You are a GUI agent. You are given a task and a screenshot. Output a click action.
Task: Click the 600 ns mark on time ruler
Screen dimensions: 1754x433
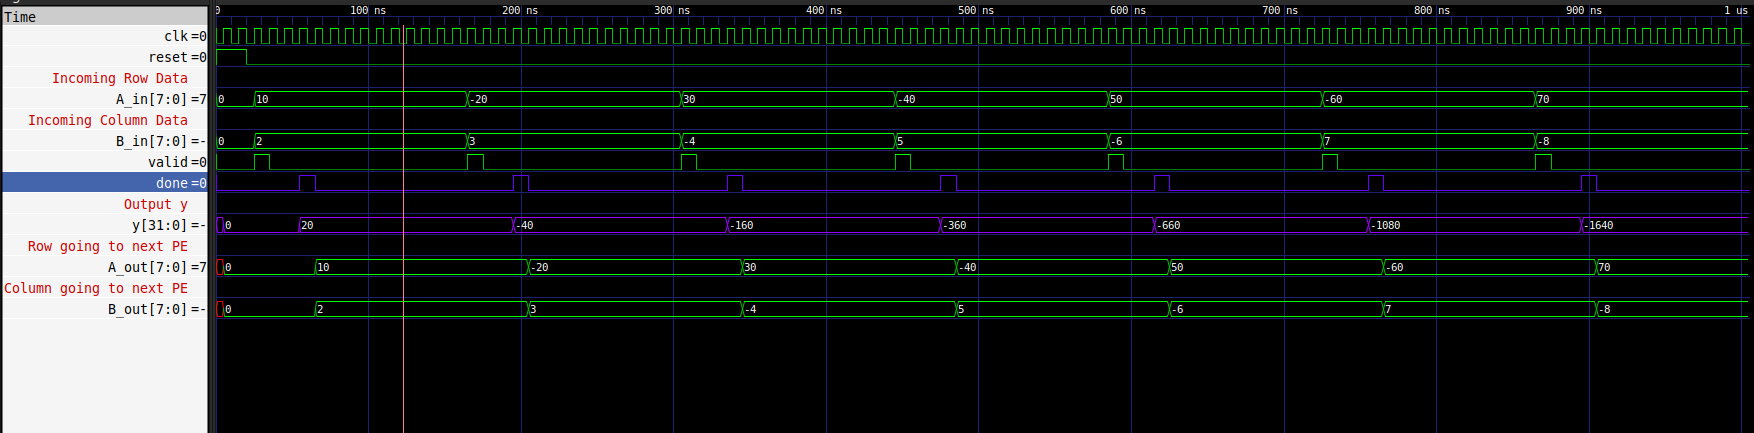[x=1128, y=10]
